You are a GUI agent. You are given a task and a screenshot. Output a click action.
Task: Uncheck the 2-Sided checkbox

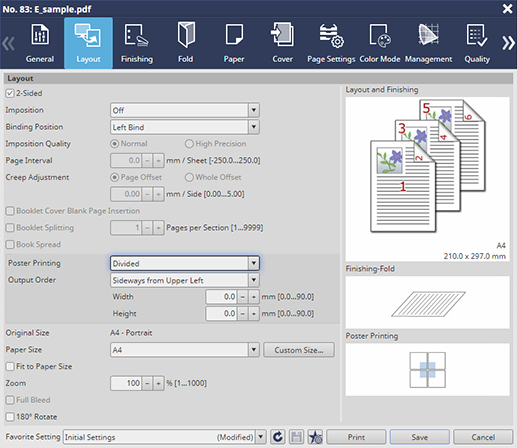coord(10,93)
